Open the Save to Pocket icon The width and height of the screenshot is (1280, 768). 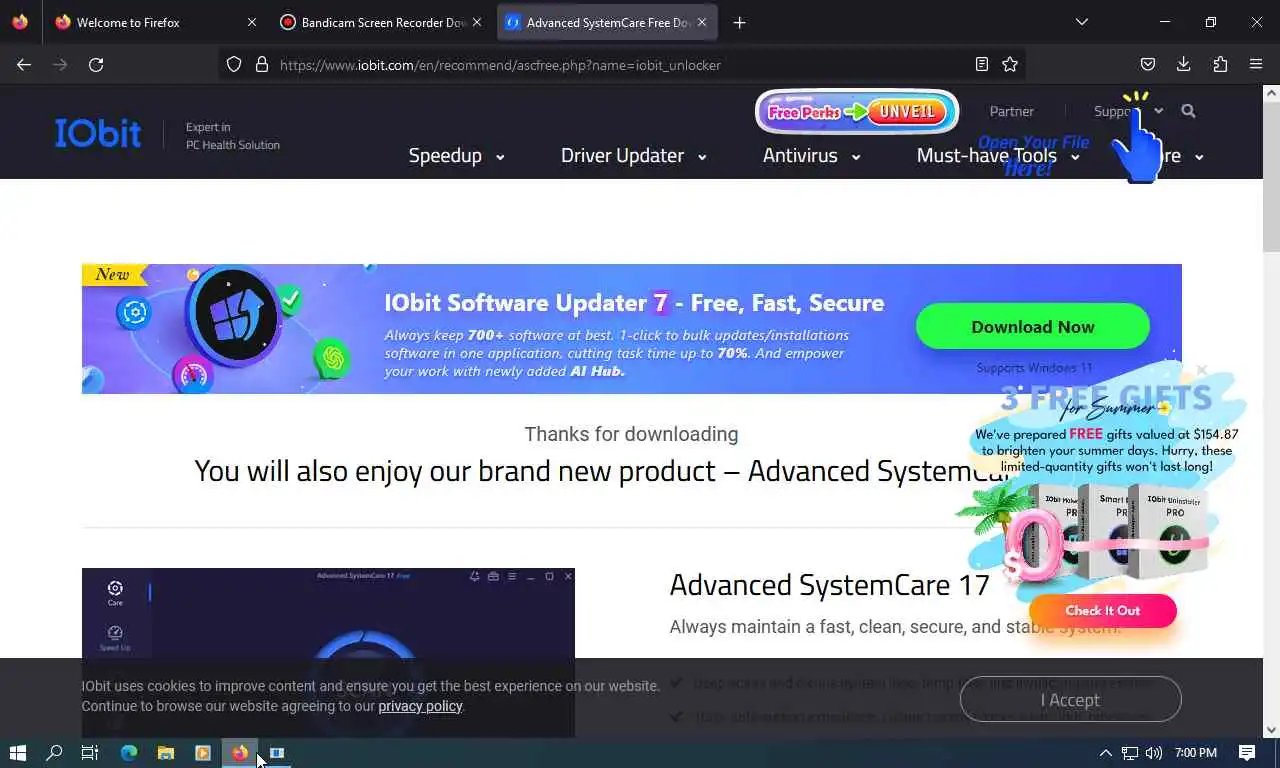tap(1148, 64)
